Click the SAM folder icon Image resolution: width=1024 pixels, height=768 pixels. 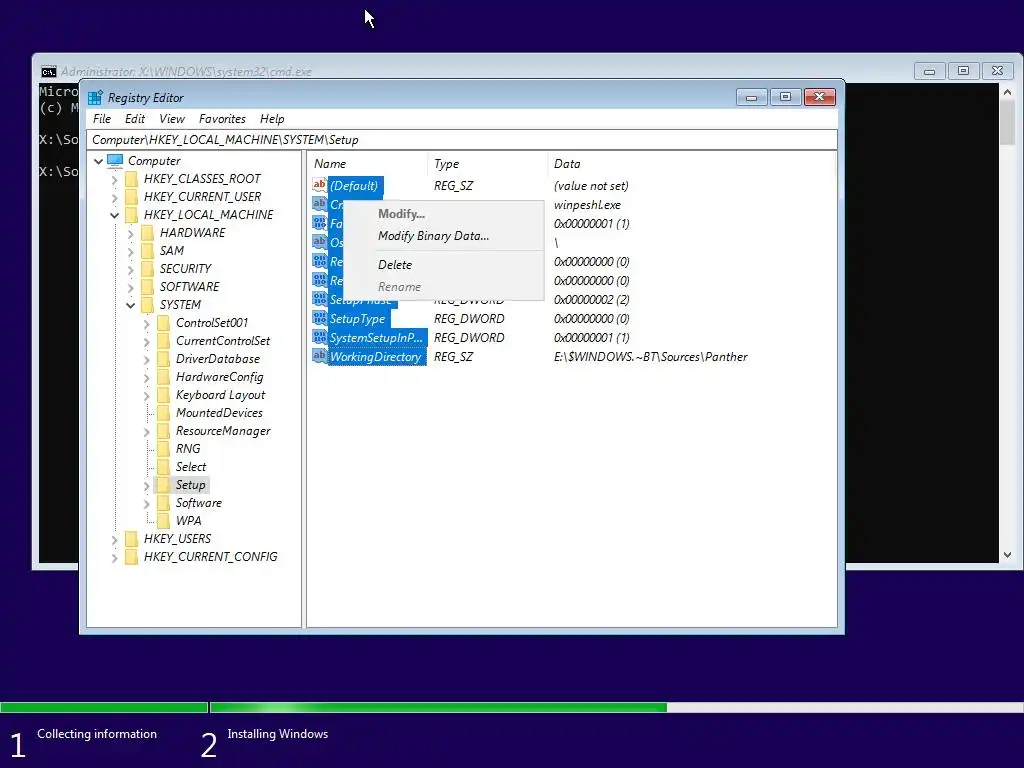pos(148,251)
